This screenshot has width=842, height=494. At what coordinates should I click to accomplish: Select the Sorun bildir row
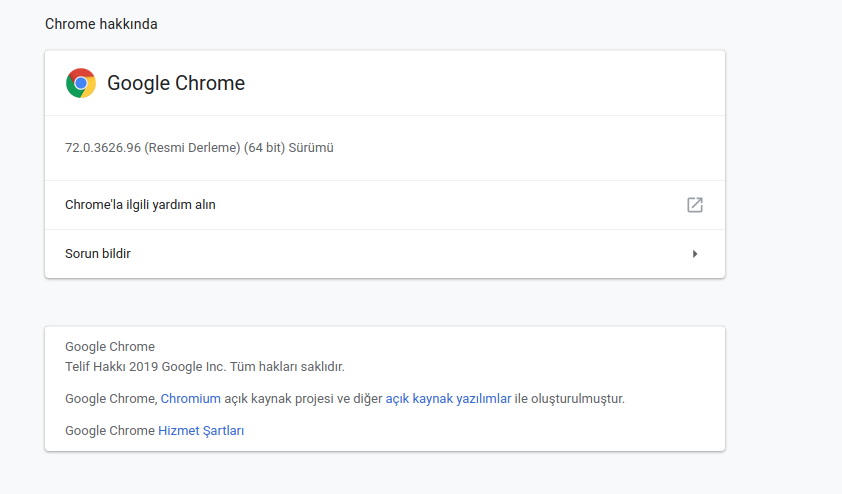click(x=385, y=254)
